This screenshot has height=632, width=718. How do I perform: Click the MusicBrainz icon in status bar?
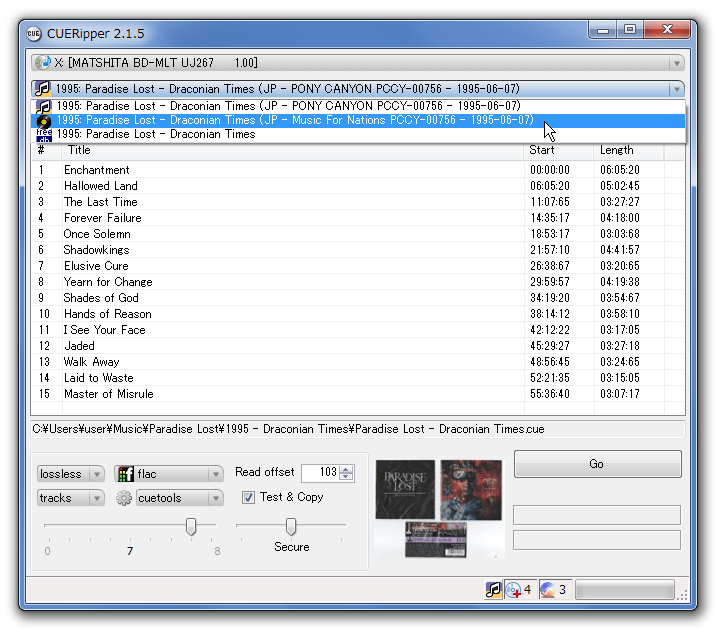pos(493,589)
